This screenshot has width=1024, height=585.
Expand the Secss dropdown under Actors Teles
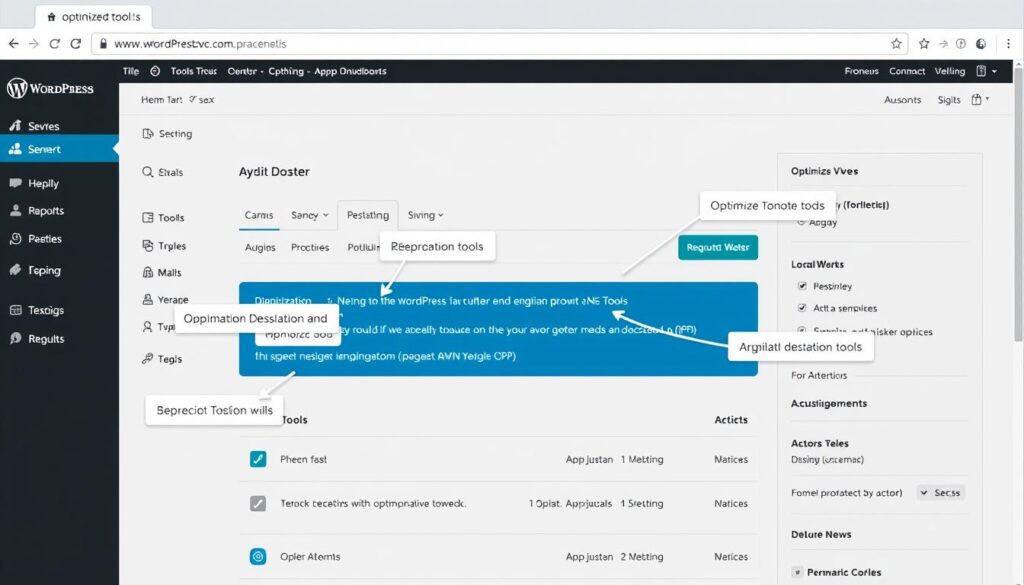(940, 492)
